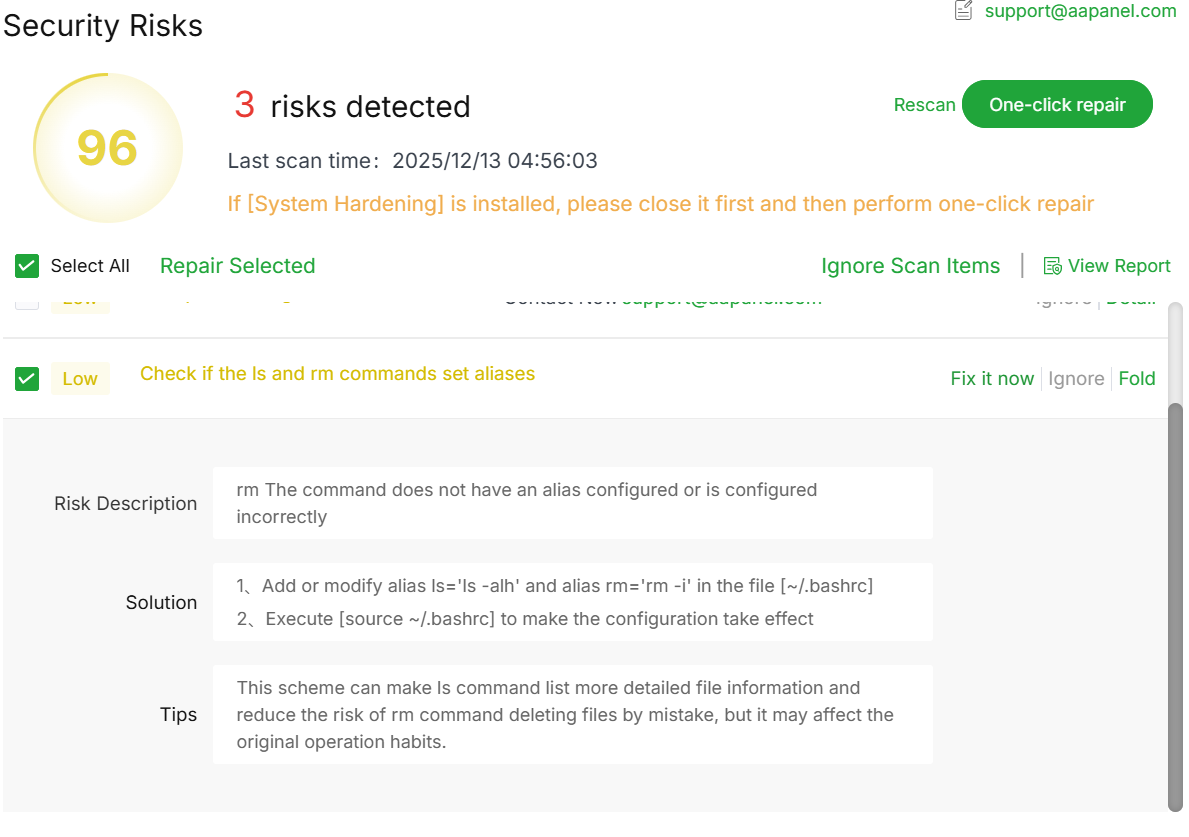
Task: Fold the ls and rm aliases risk details
Action: tap(1137, 379)
